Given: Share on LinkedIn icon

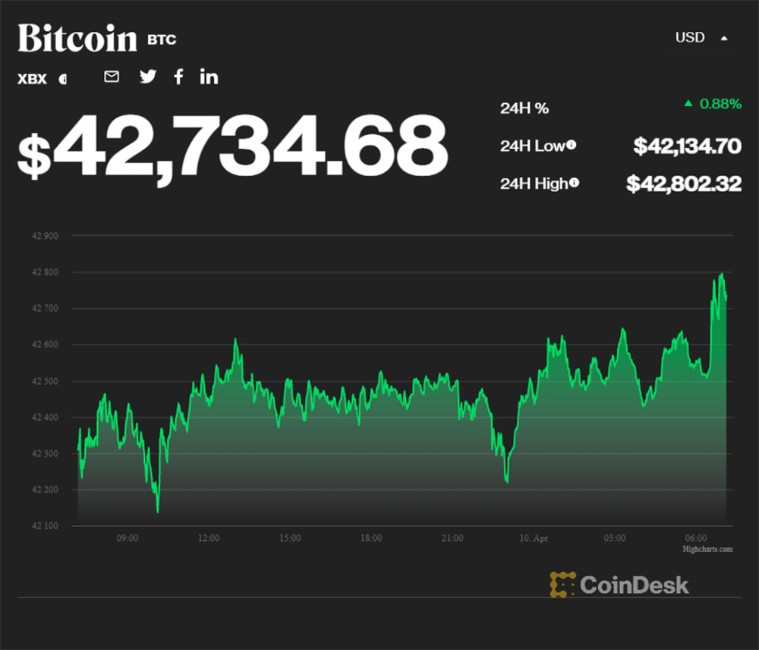Looking at the screenshot, I should click(x=209, y=76).
